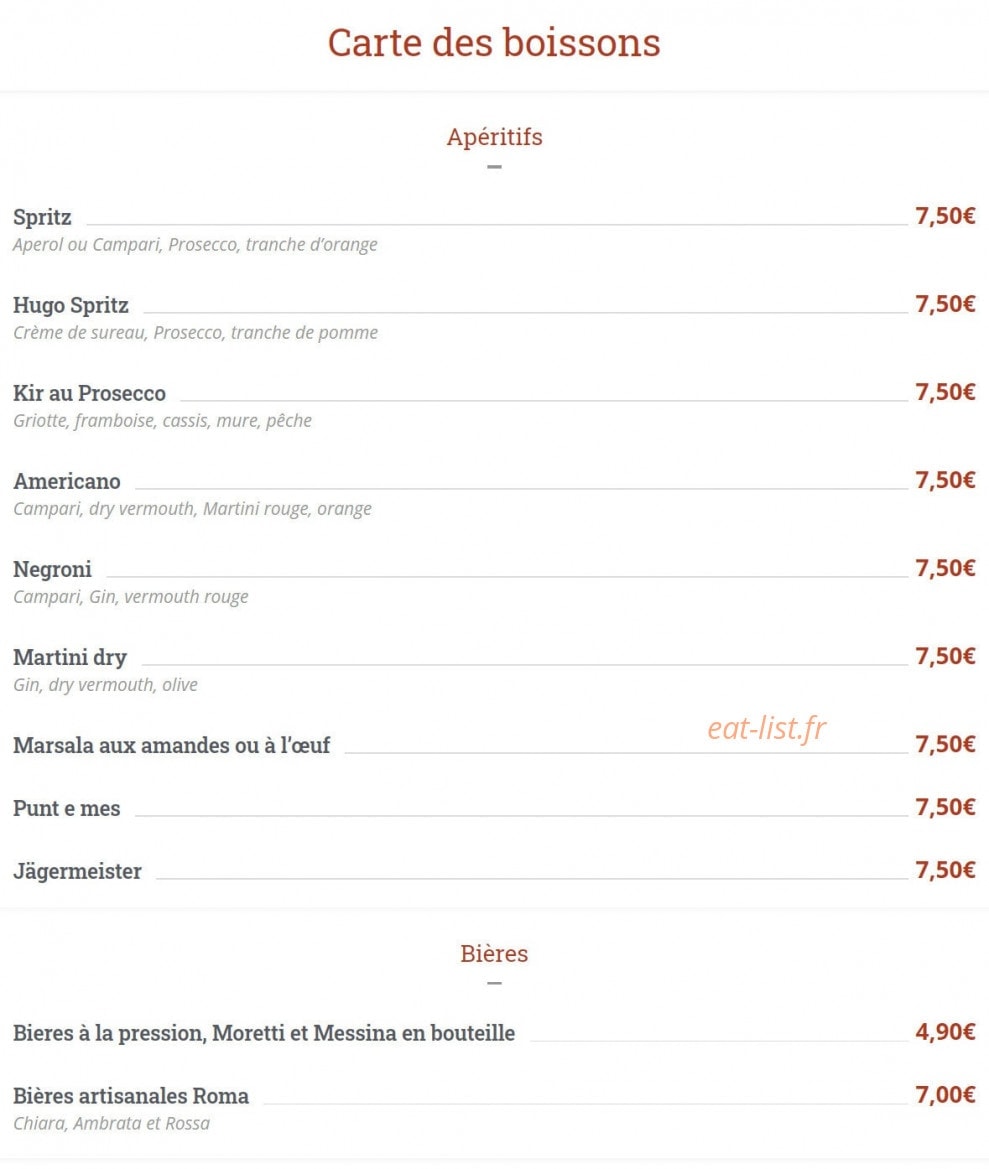Select the Negroni entry
989x1169 pixels.
pos(52,570)
